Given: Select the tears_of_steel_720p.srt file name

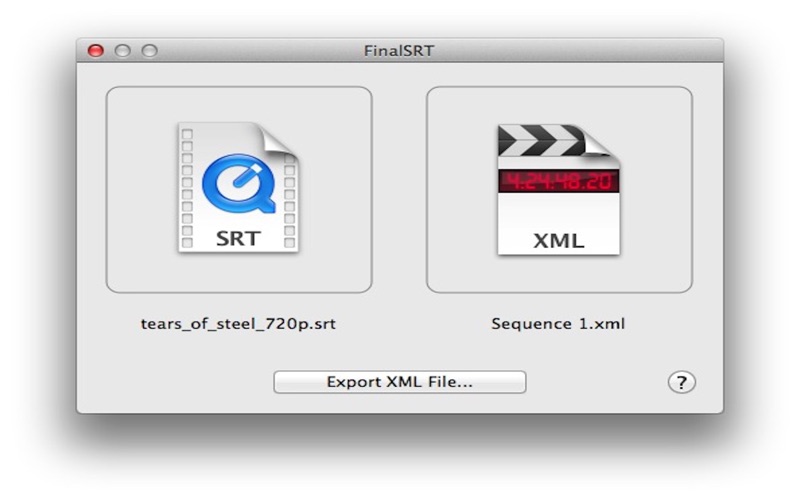Looking at the screenshot, I should click(238, 324).
